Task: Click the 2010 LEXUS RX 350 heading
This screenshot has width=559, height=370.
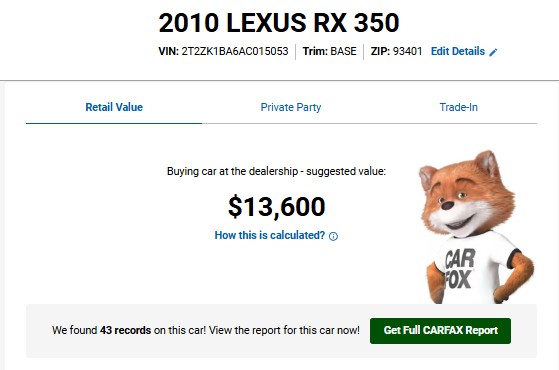Action: 279,23
